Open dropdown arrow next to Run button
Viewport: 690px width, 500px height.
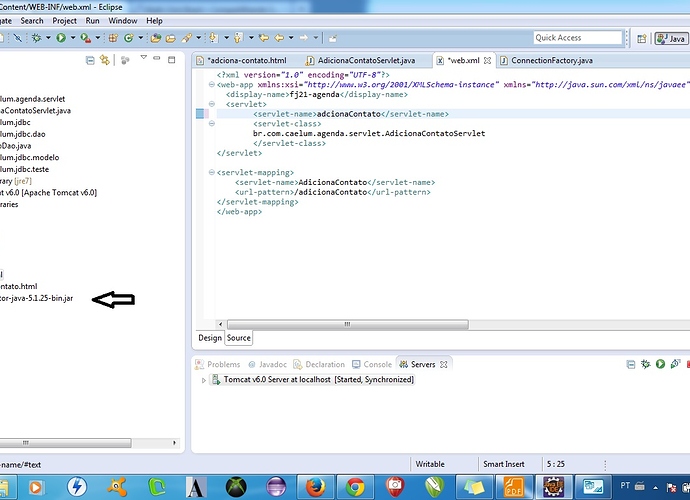coord(71,38)
